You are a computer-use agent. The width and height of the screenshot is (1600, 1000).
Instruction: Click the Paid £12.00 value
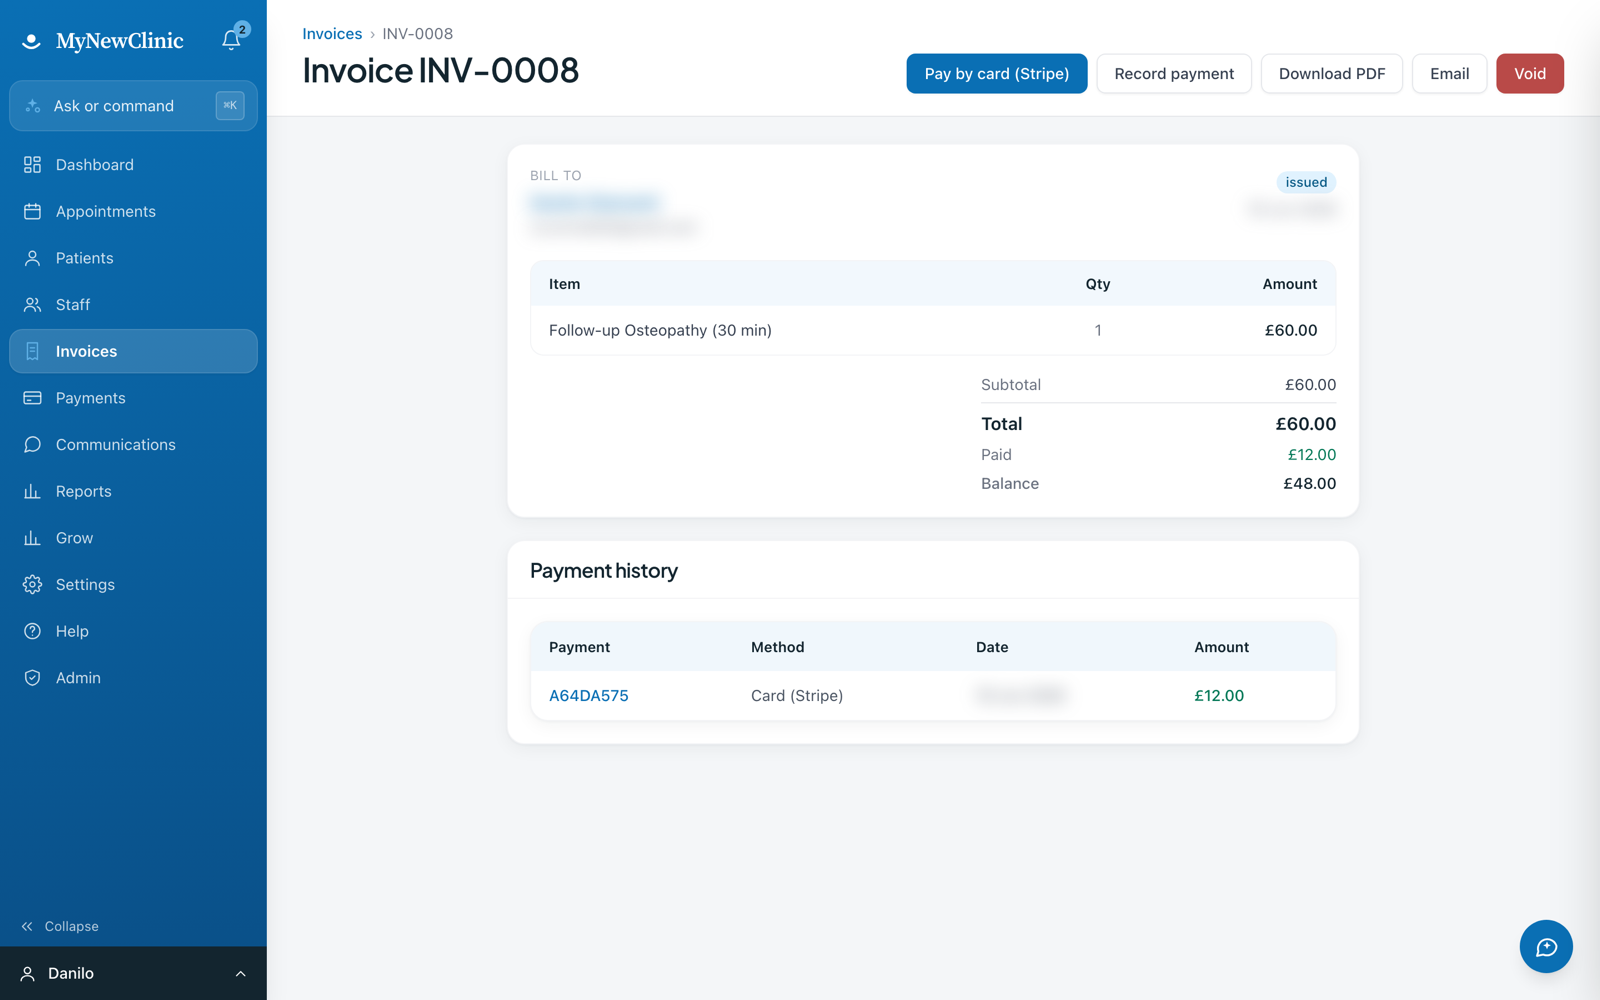click(x=1312, y=454)
